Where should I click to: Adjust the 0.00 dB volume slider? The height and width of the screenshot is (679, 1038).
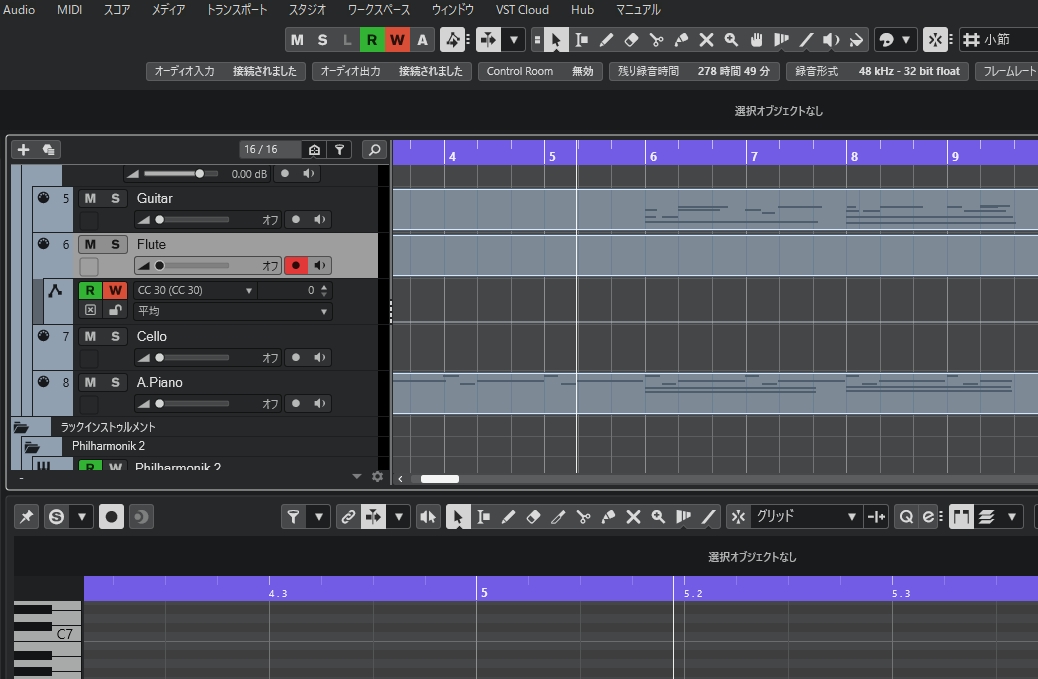click(x=181, y=174)
